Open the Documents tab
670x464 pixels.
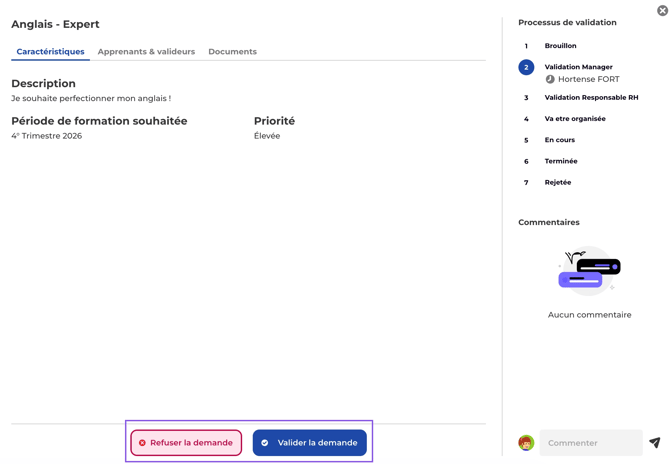232,52
